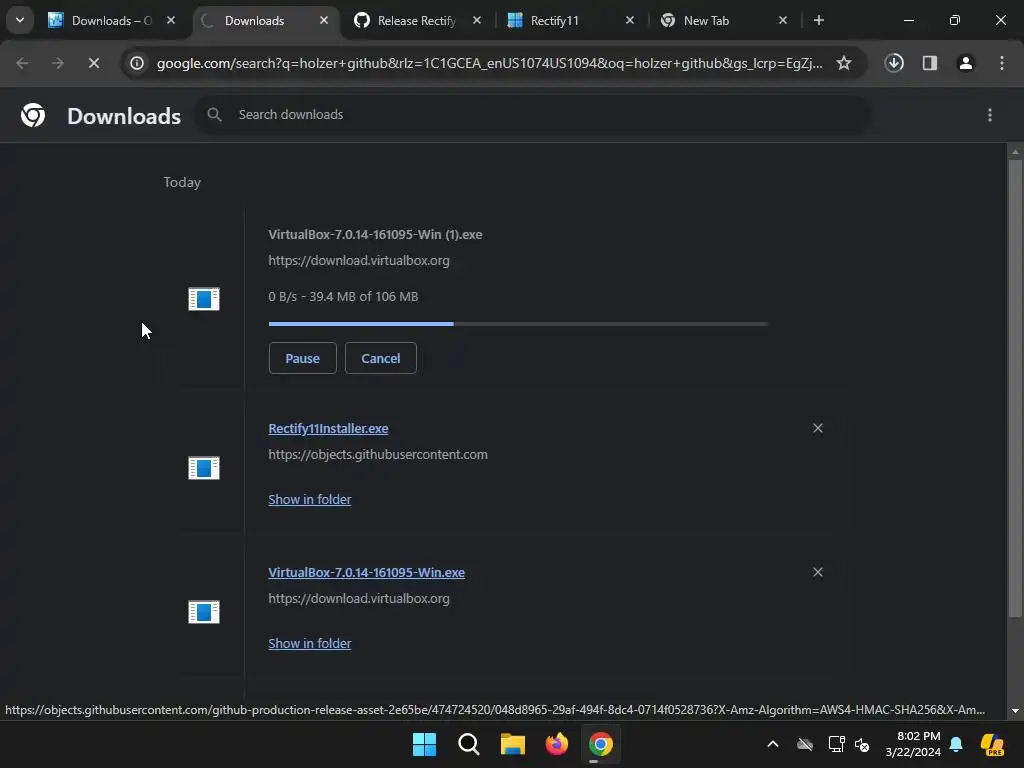Click the Chrome taskbar icon
The height and width of the screenshot is (768, 1024).
click(601, 744)
